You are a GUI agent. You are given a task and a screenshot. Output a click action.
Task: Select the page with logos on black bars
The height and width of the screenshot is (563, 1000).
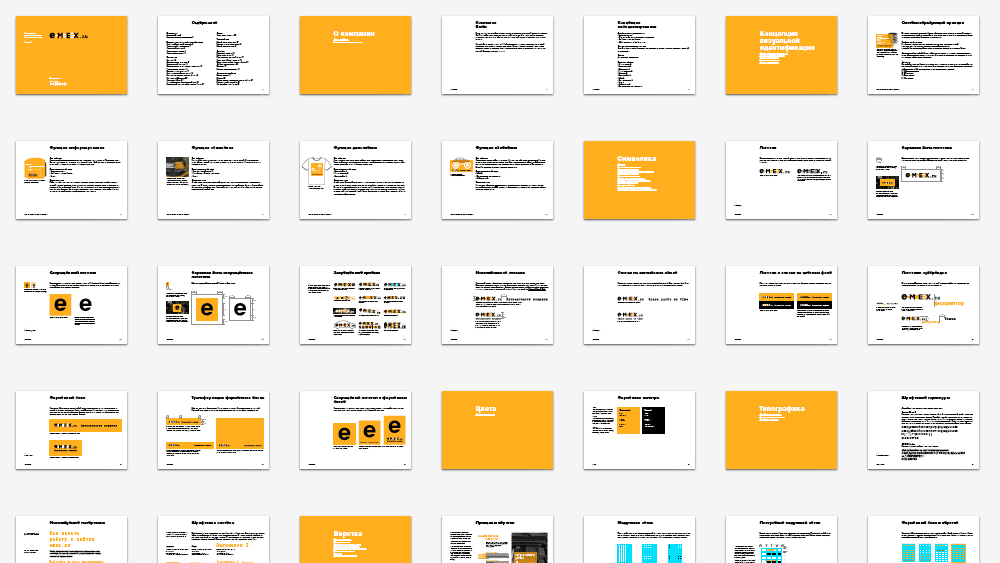781,305
